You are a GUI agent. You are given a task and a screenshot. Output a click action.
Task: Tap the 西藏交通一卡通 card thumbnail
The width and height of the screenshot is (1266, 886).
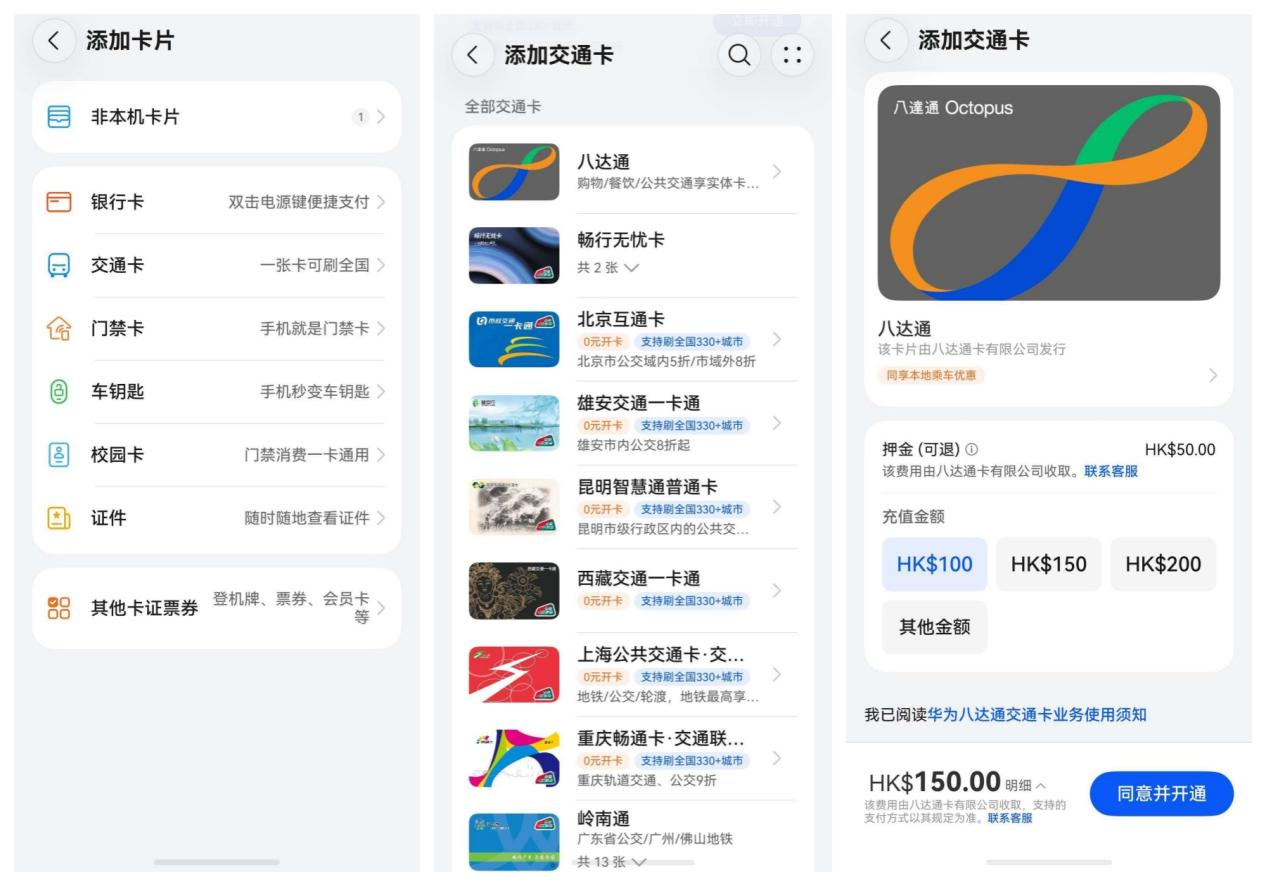point(514,590)
